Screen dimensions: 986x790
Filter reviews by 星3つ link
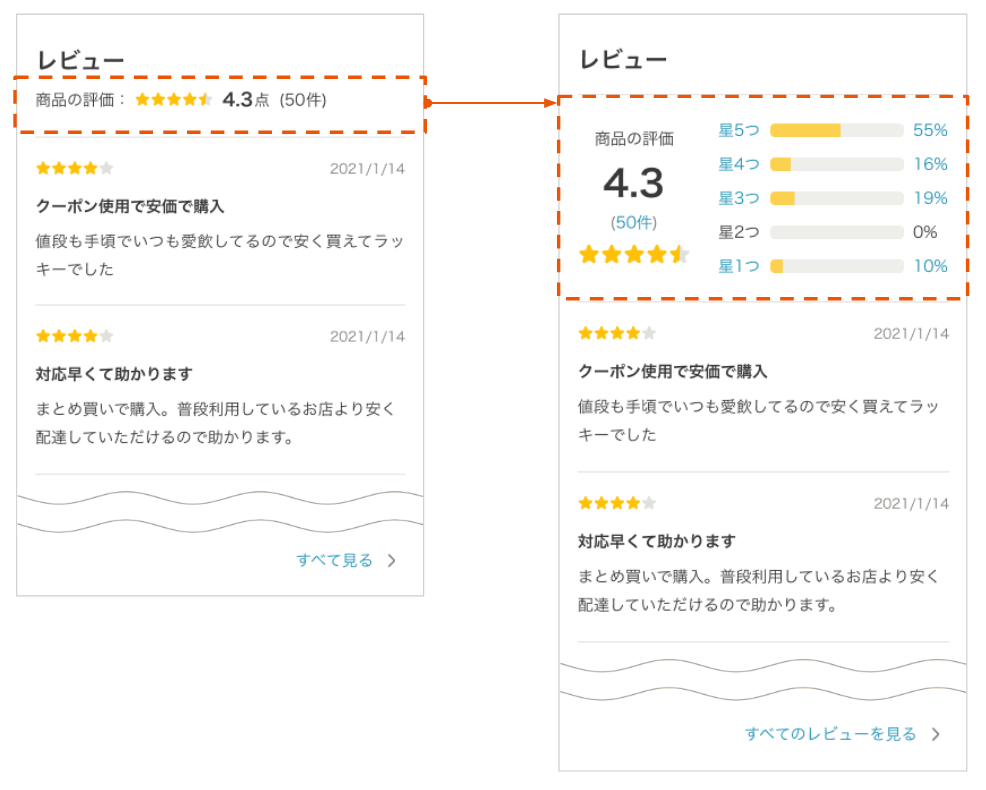click(x=738, y=198)
